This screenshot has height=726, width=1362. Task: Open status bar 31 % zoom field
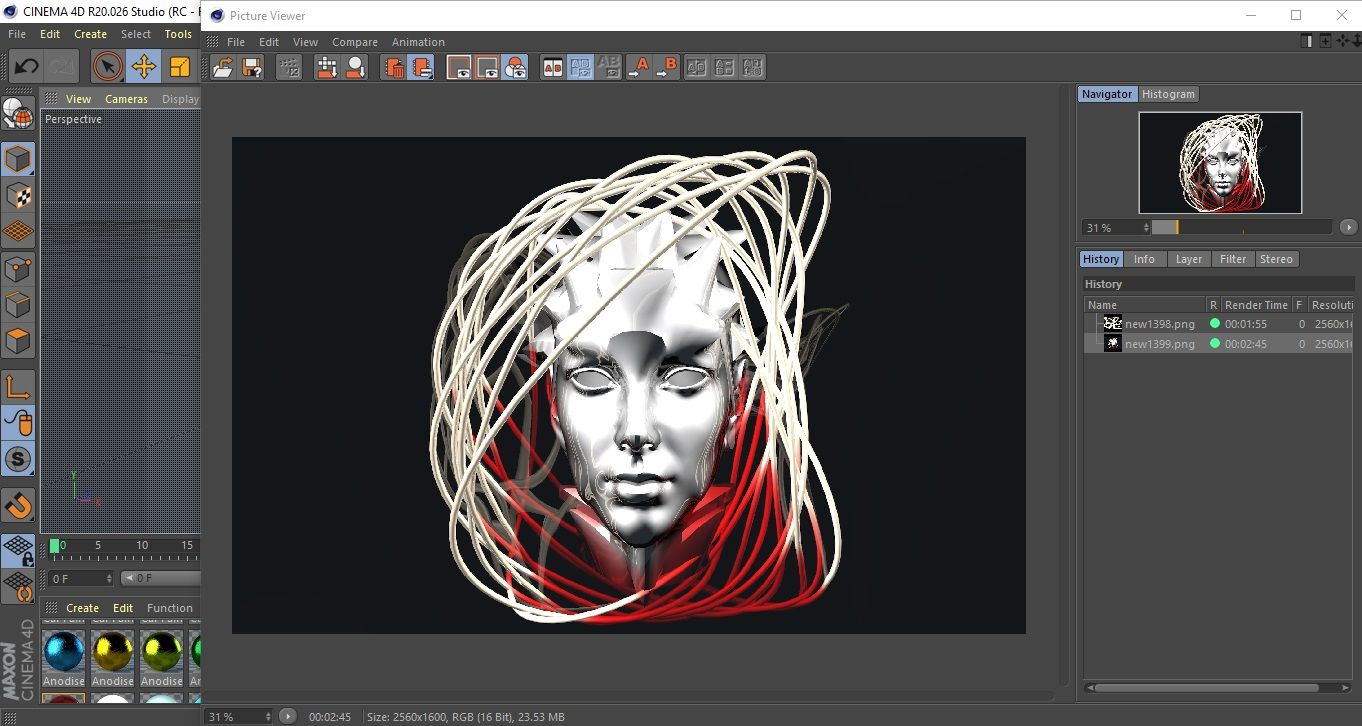click(x=239, y=717)
